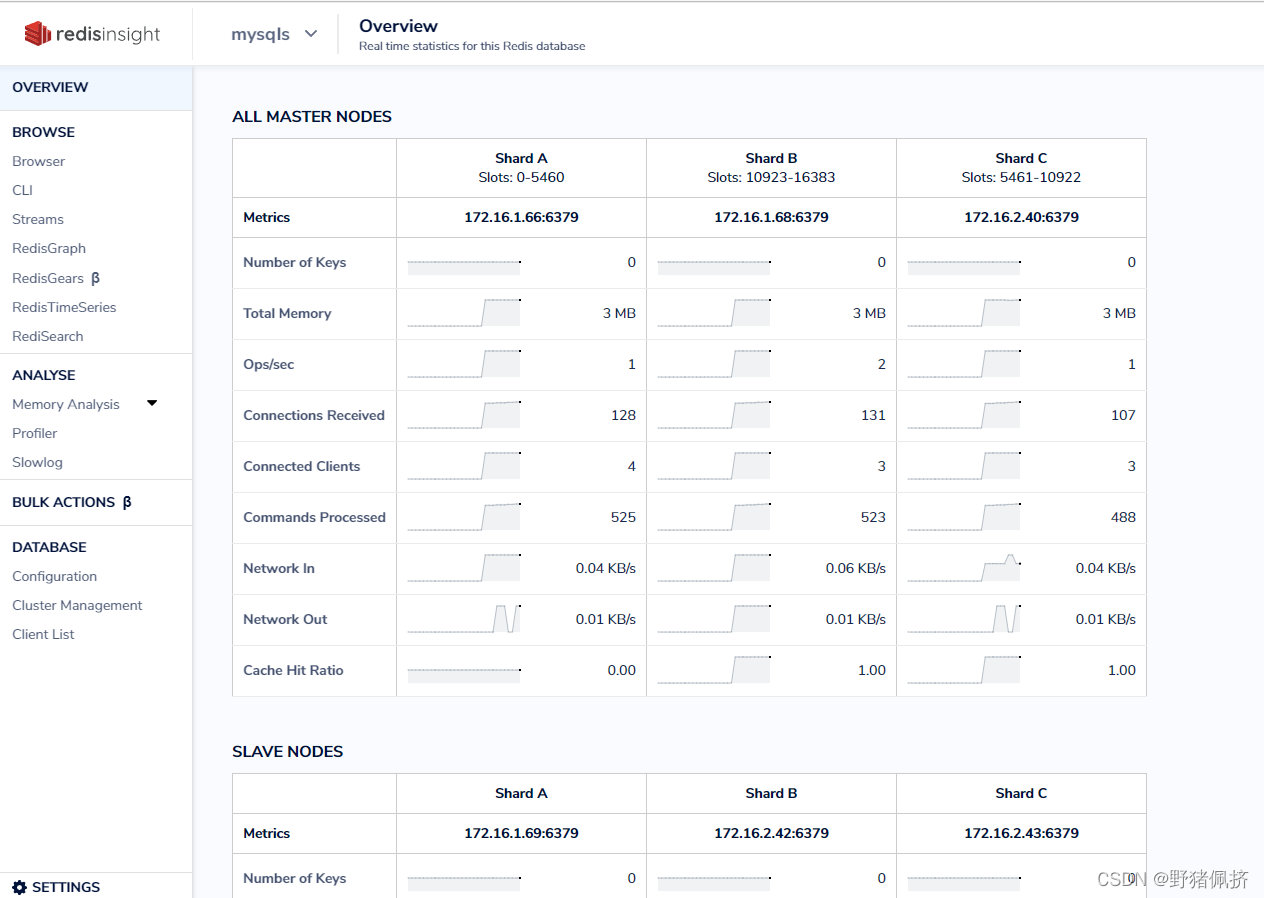
Task: Click Shard C Connections Received value 107
Action: click(x=1123, y=415)
